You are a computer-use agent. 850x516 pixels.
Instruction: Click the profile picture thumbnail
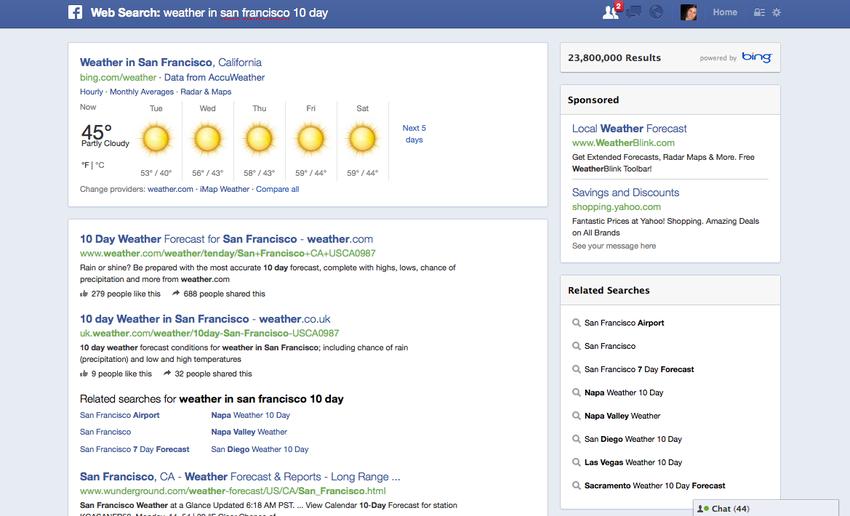coord(689,13)
